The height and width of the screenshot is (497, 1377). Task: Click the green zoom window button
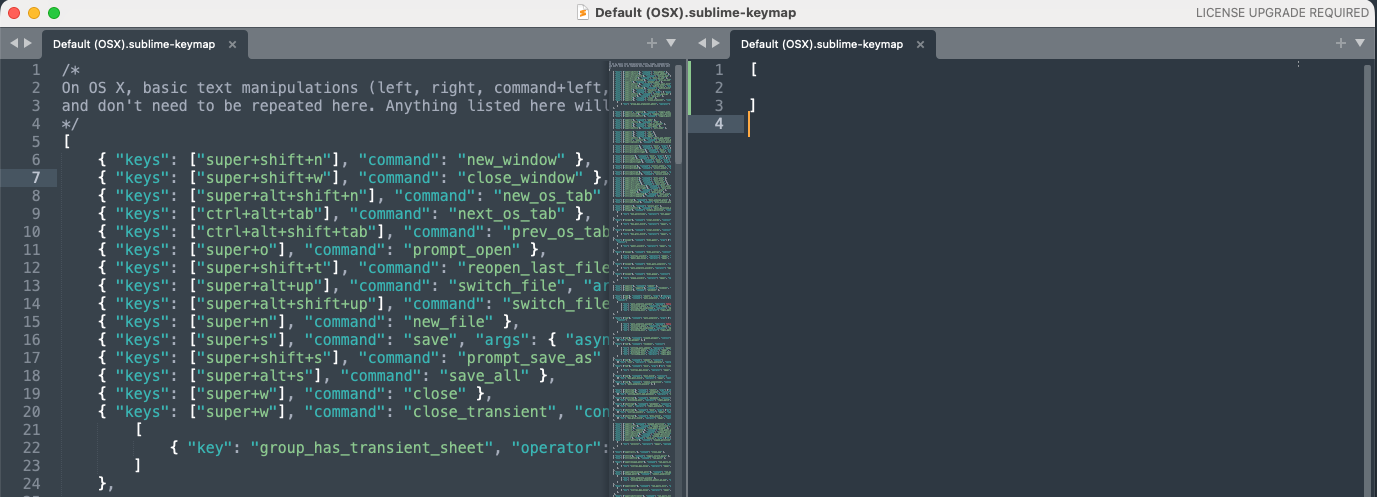(54, 13)
